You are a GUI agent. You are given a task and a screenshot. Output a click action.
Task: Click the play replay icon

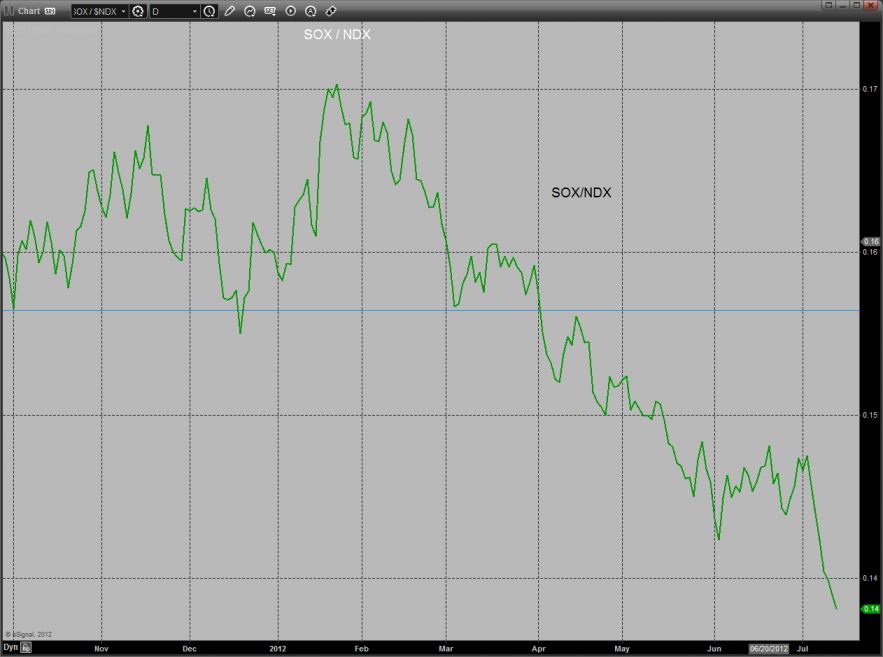[291, 11]
